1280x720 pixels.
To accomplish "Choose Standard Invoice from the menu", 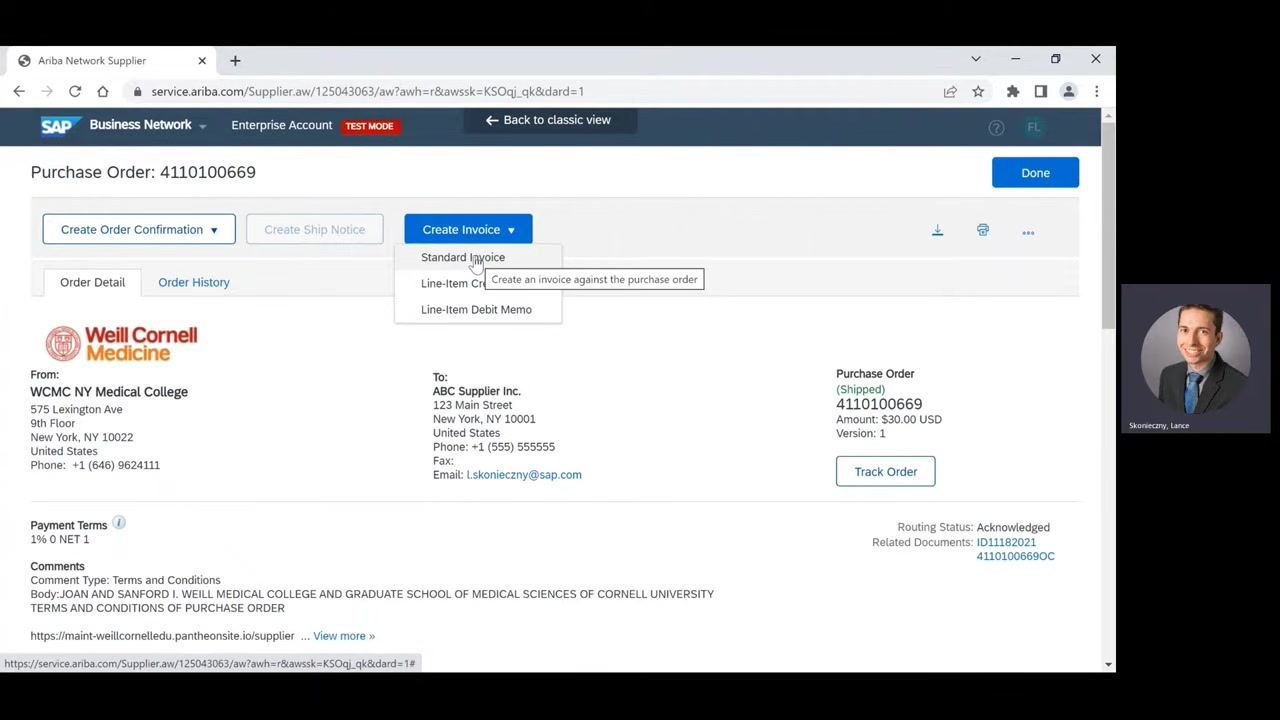I will 463,257.
